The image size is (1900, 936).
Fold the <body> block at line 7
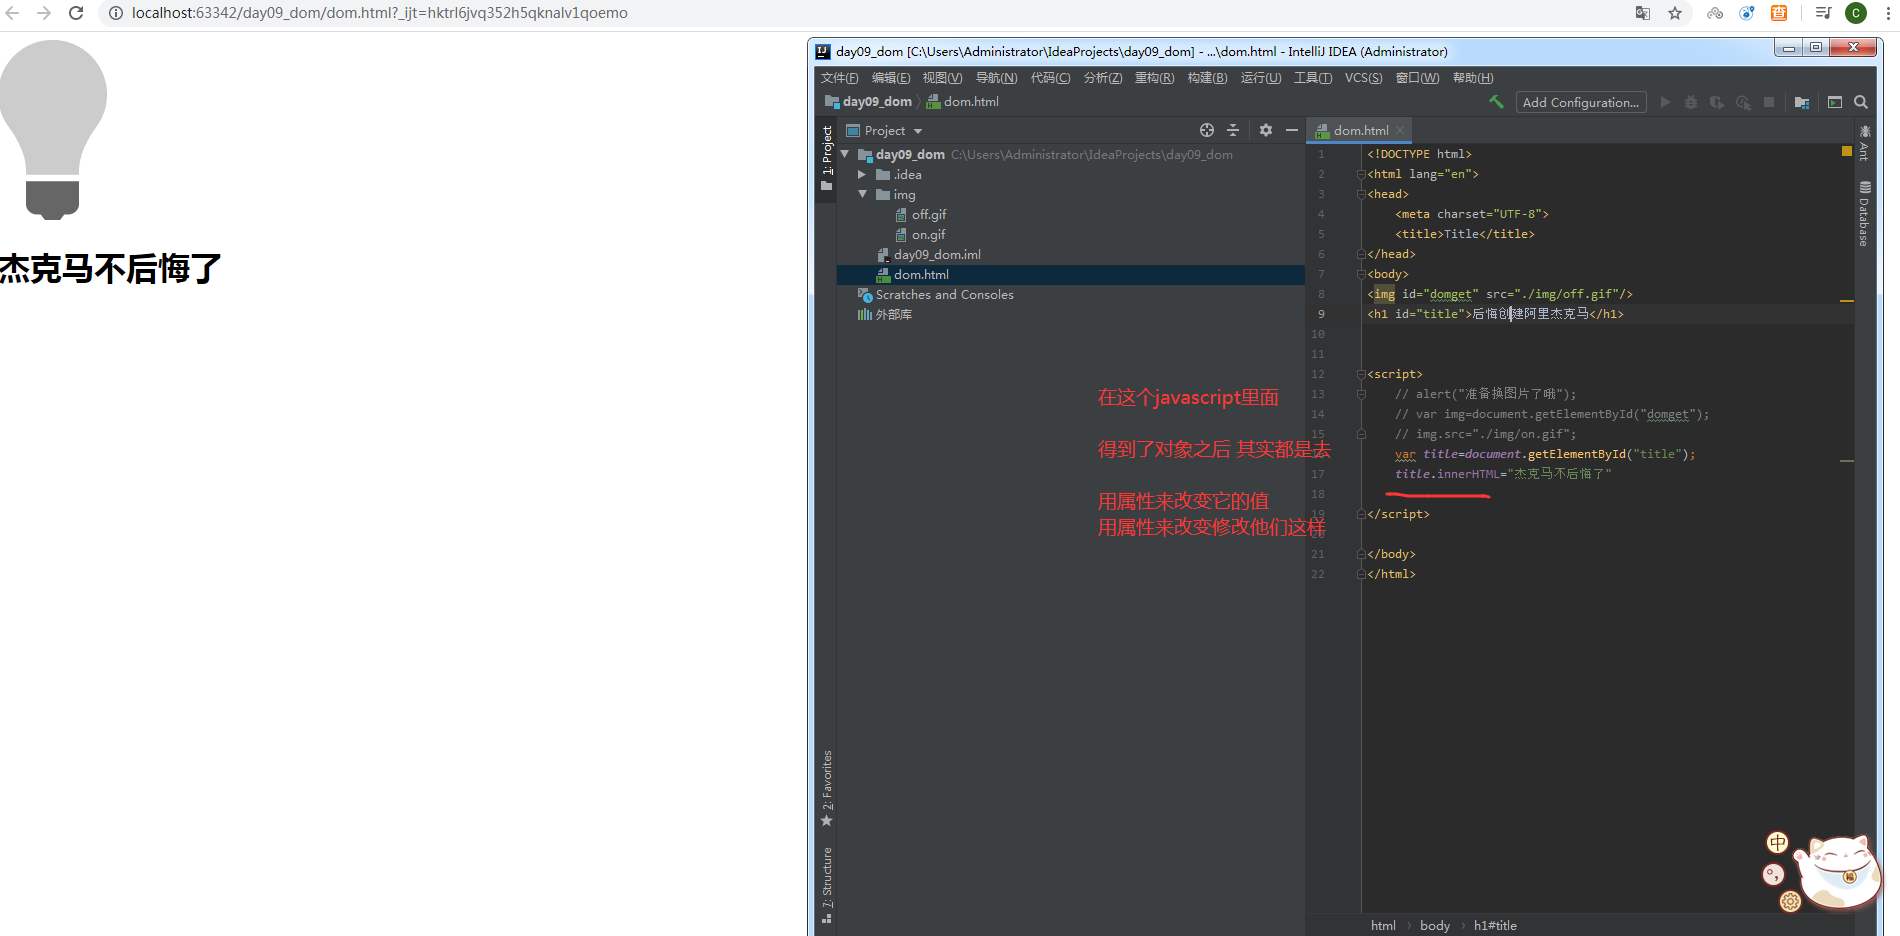coord(1361,274)
